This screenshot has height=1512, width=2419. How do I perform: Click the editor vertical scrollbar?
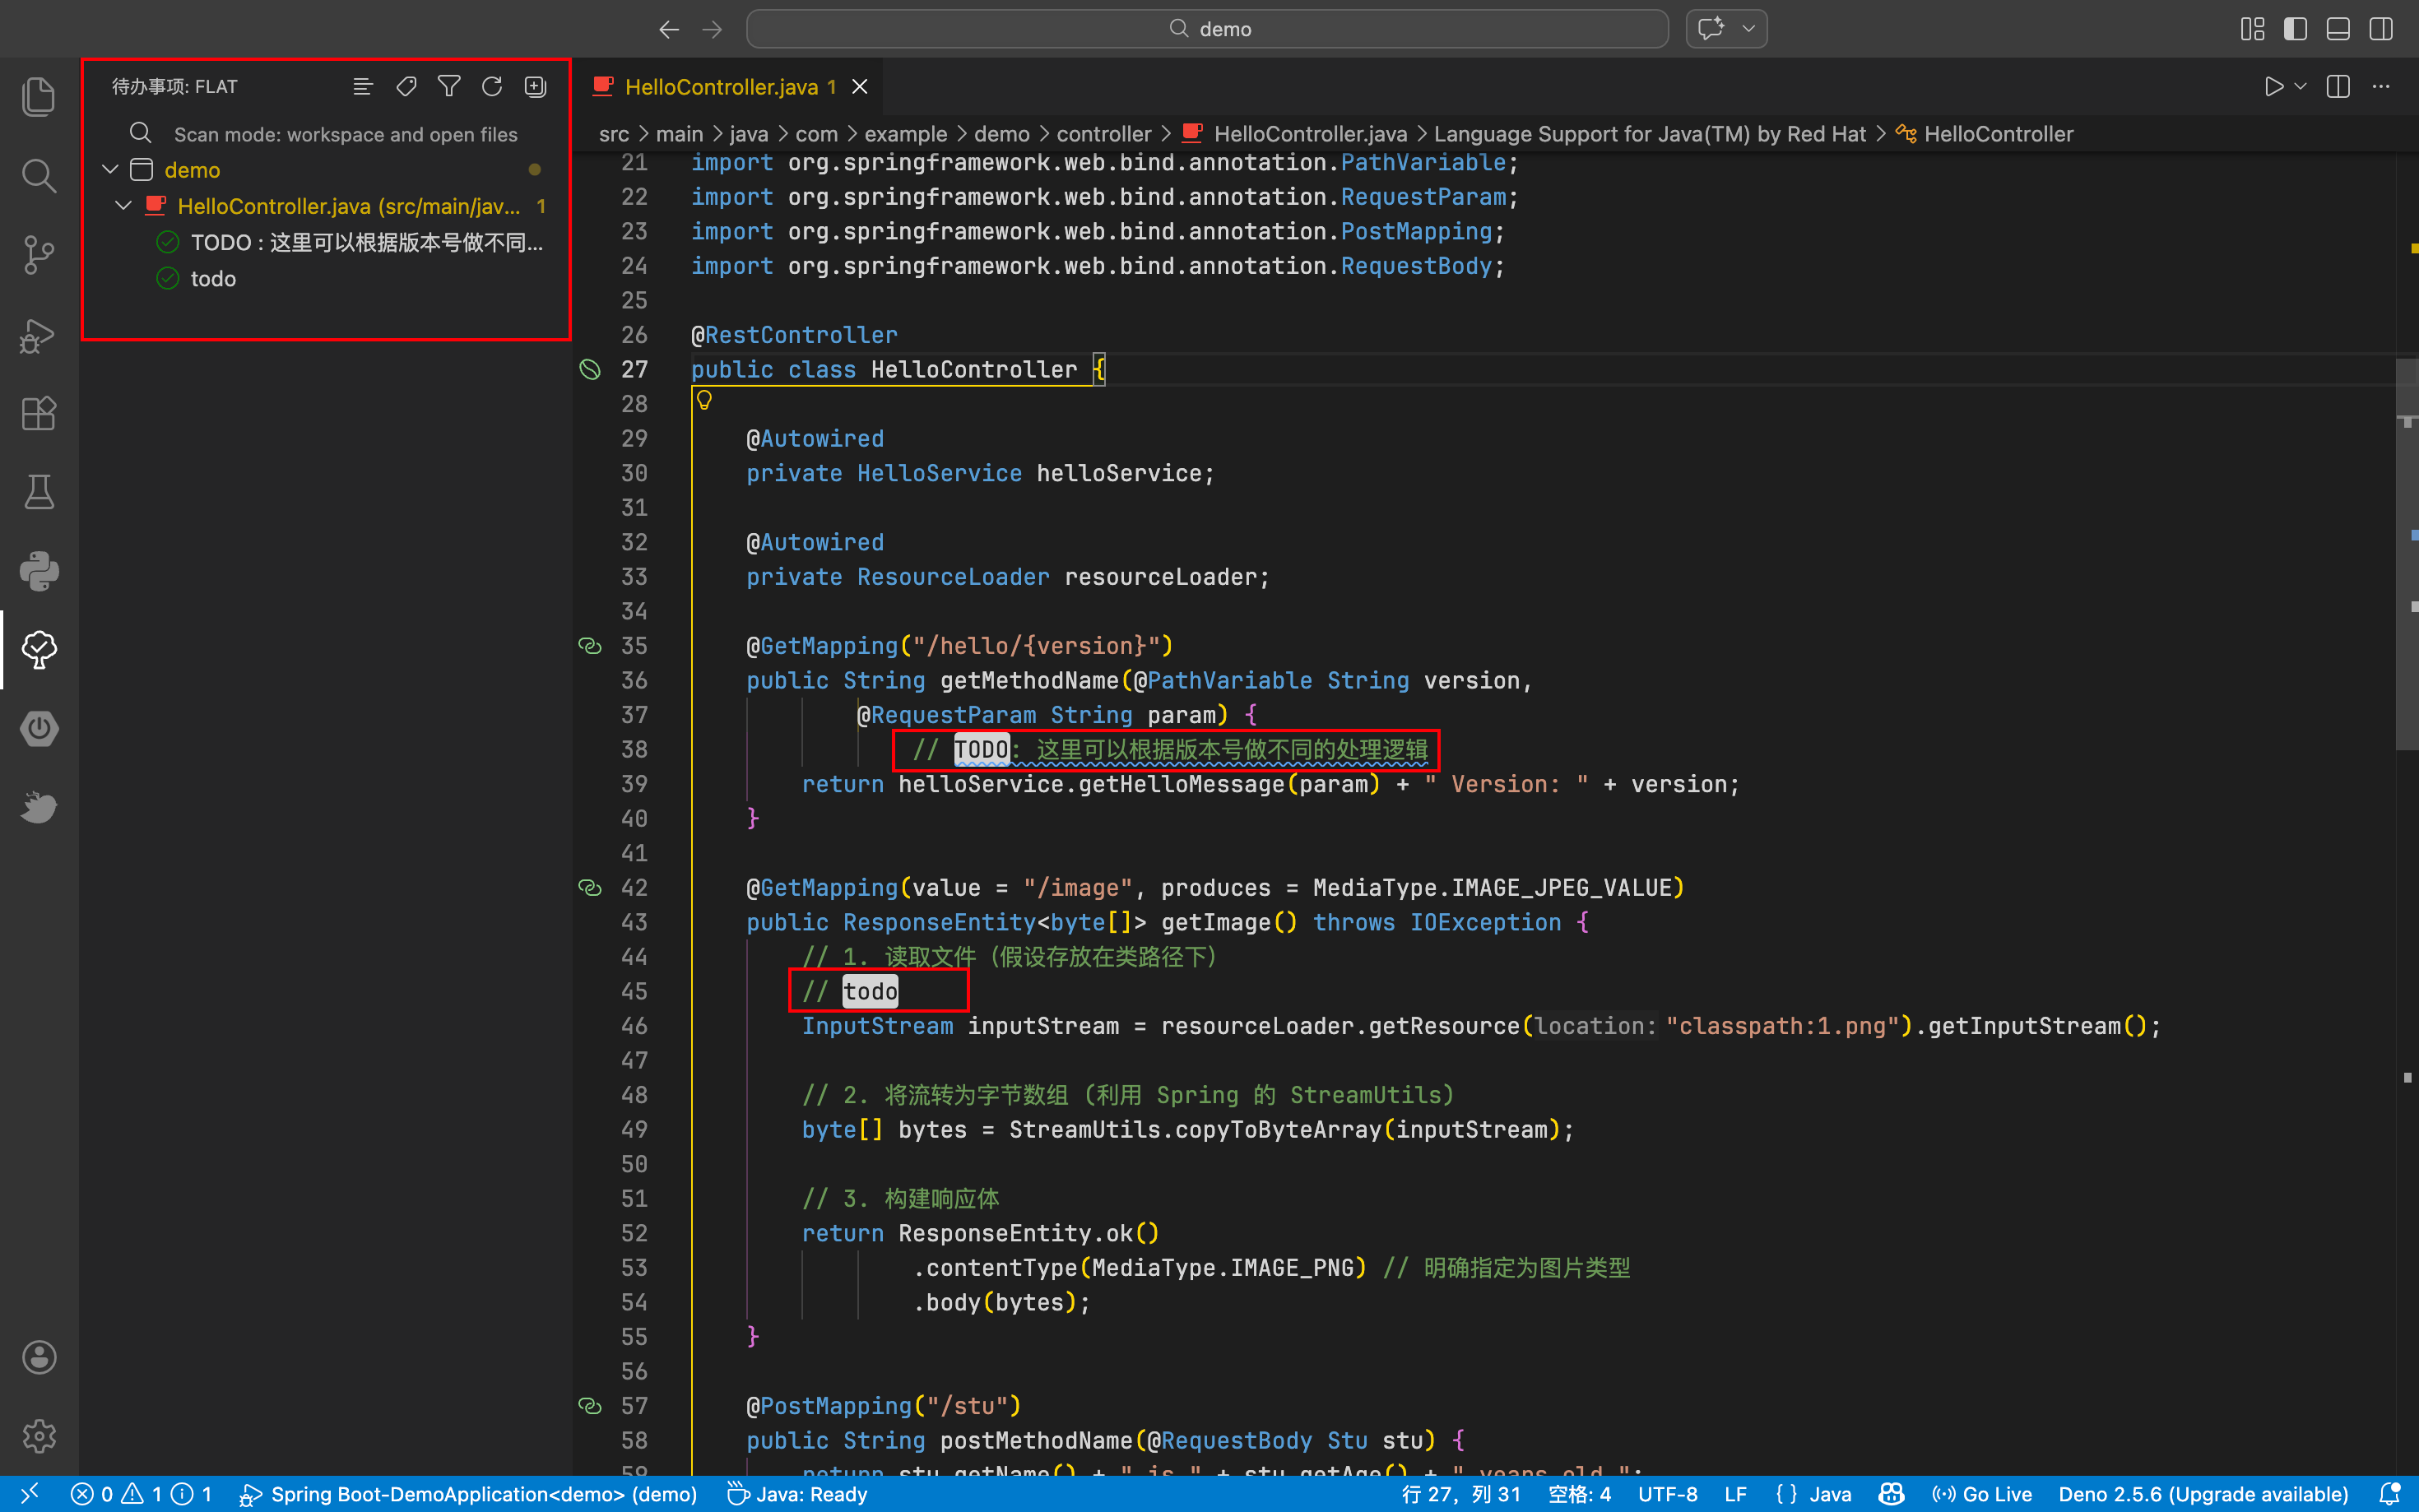pos(2406,555)
